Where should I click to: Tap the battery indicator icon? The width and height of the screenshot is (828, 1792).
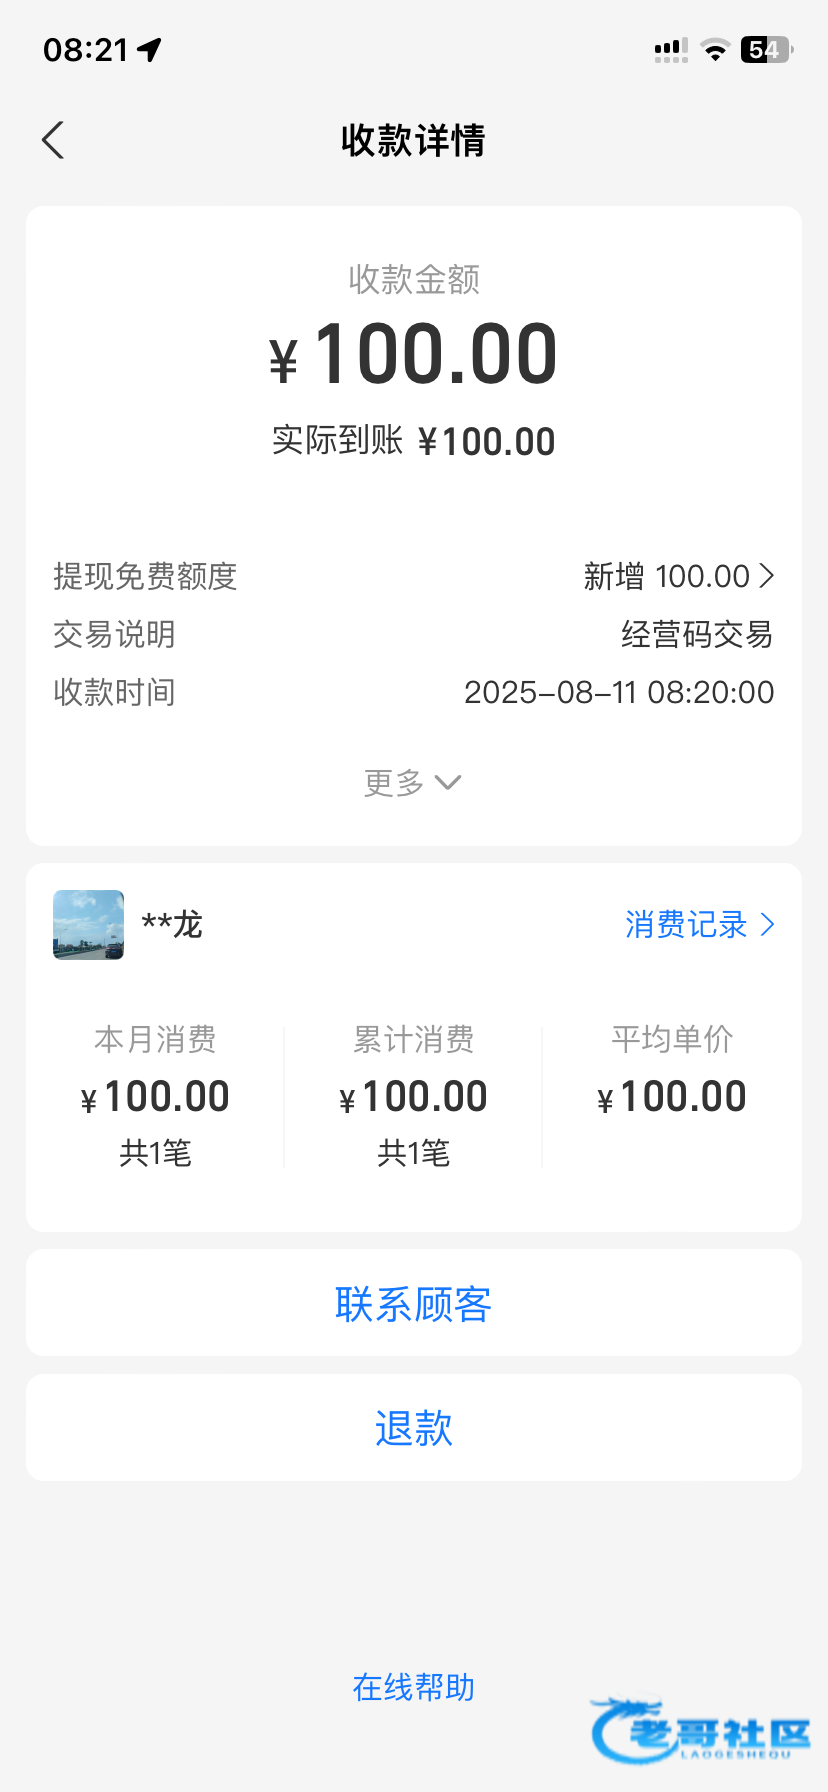766,50
